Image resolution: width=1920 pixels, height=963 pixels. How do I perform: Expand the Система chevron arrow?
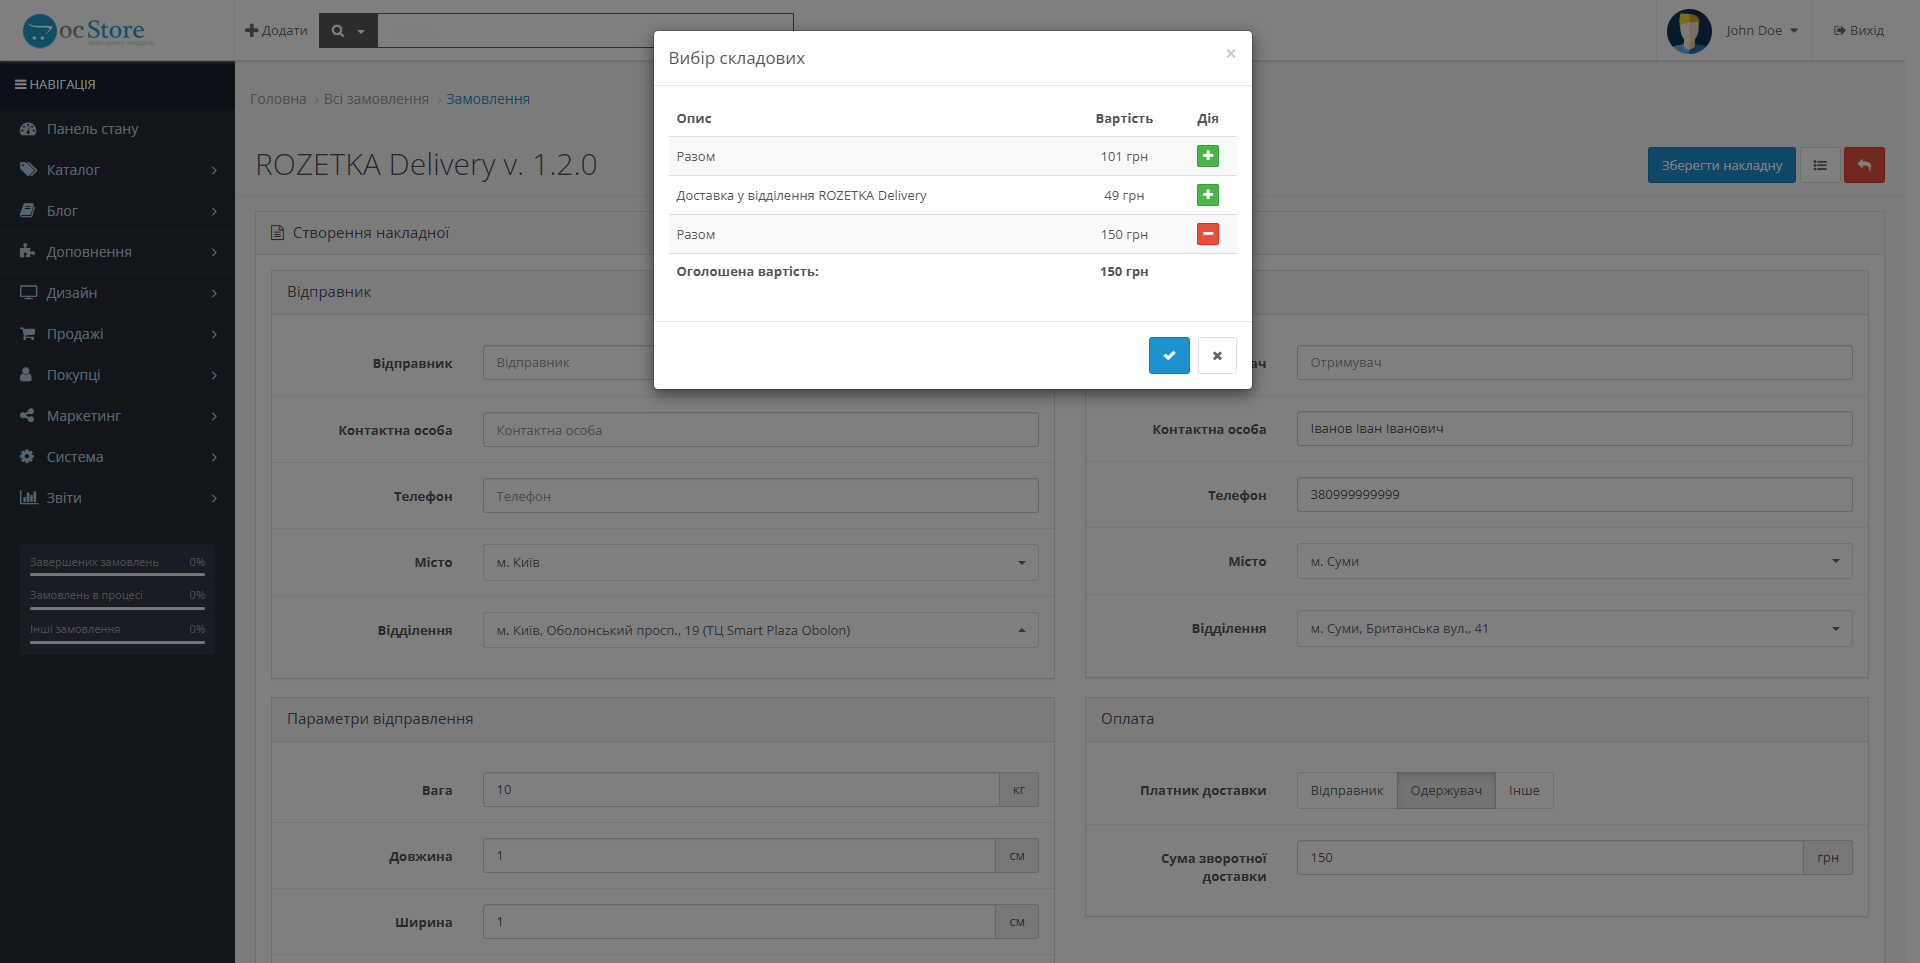(x=214, y=457)
